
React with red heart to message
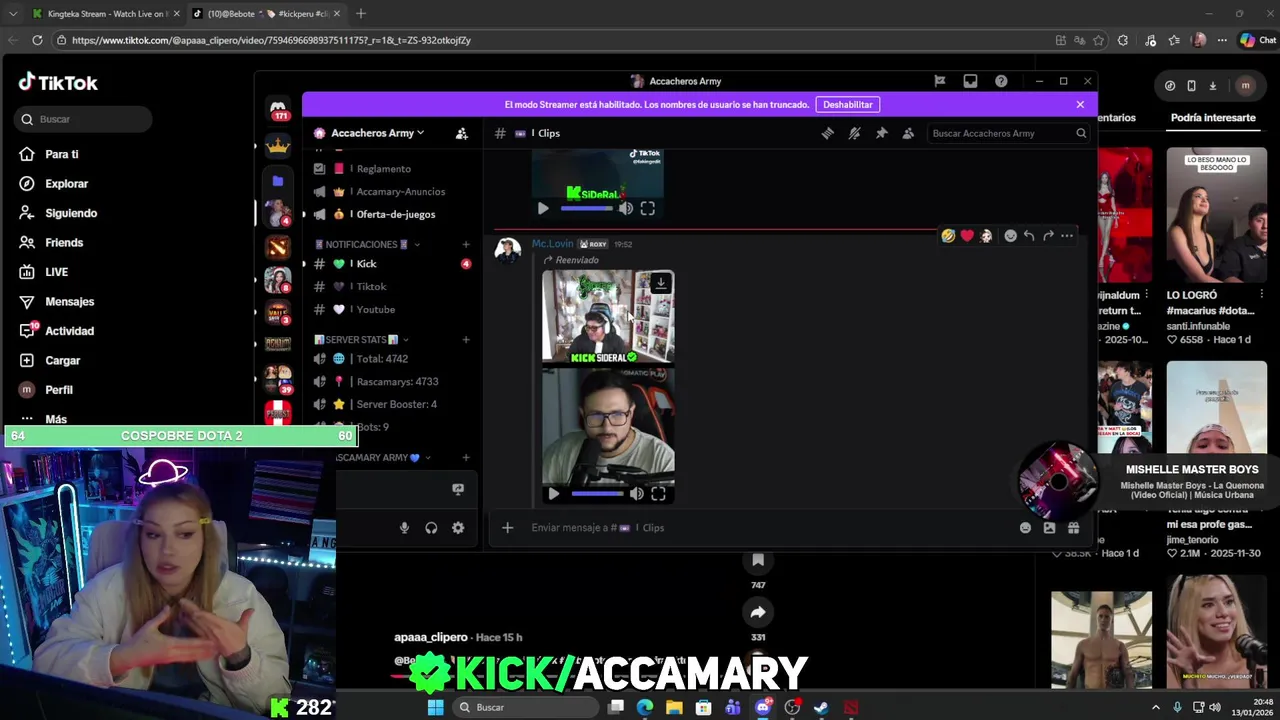tap(967, 236)
